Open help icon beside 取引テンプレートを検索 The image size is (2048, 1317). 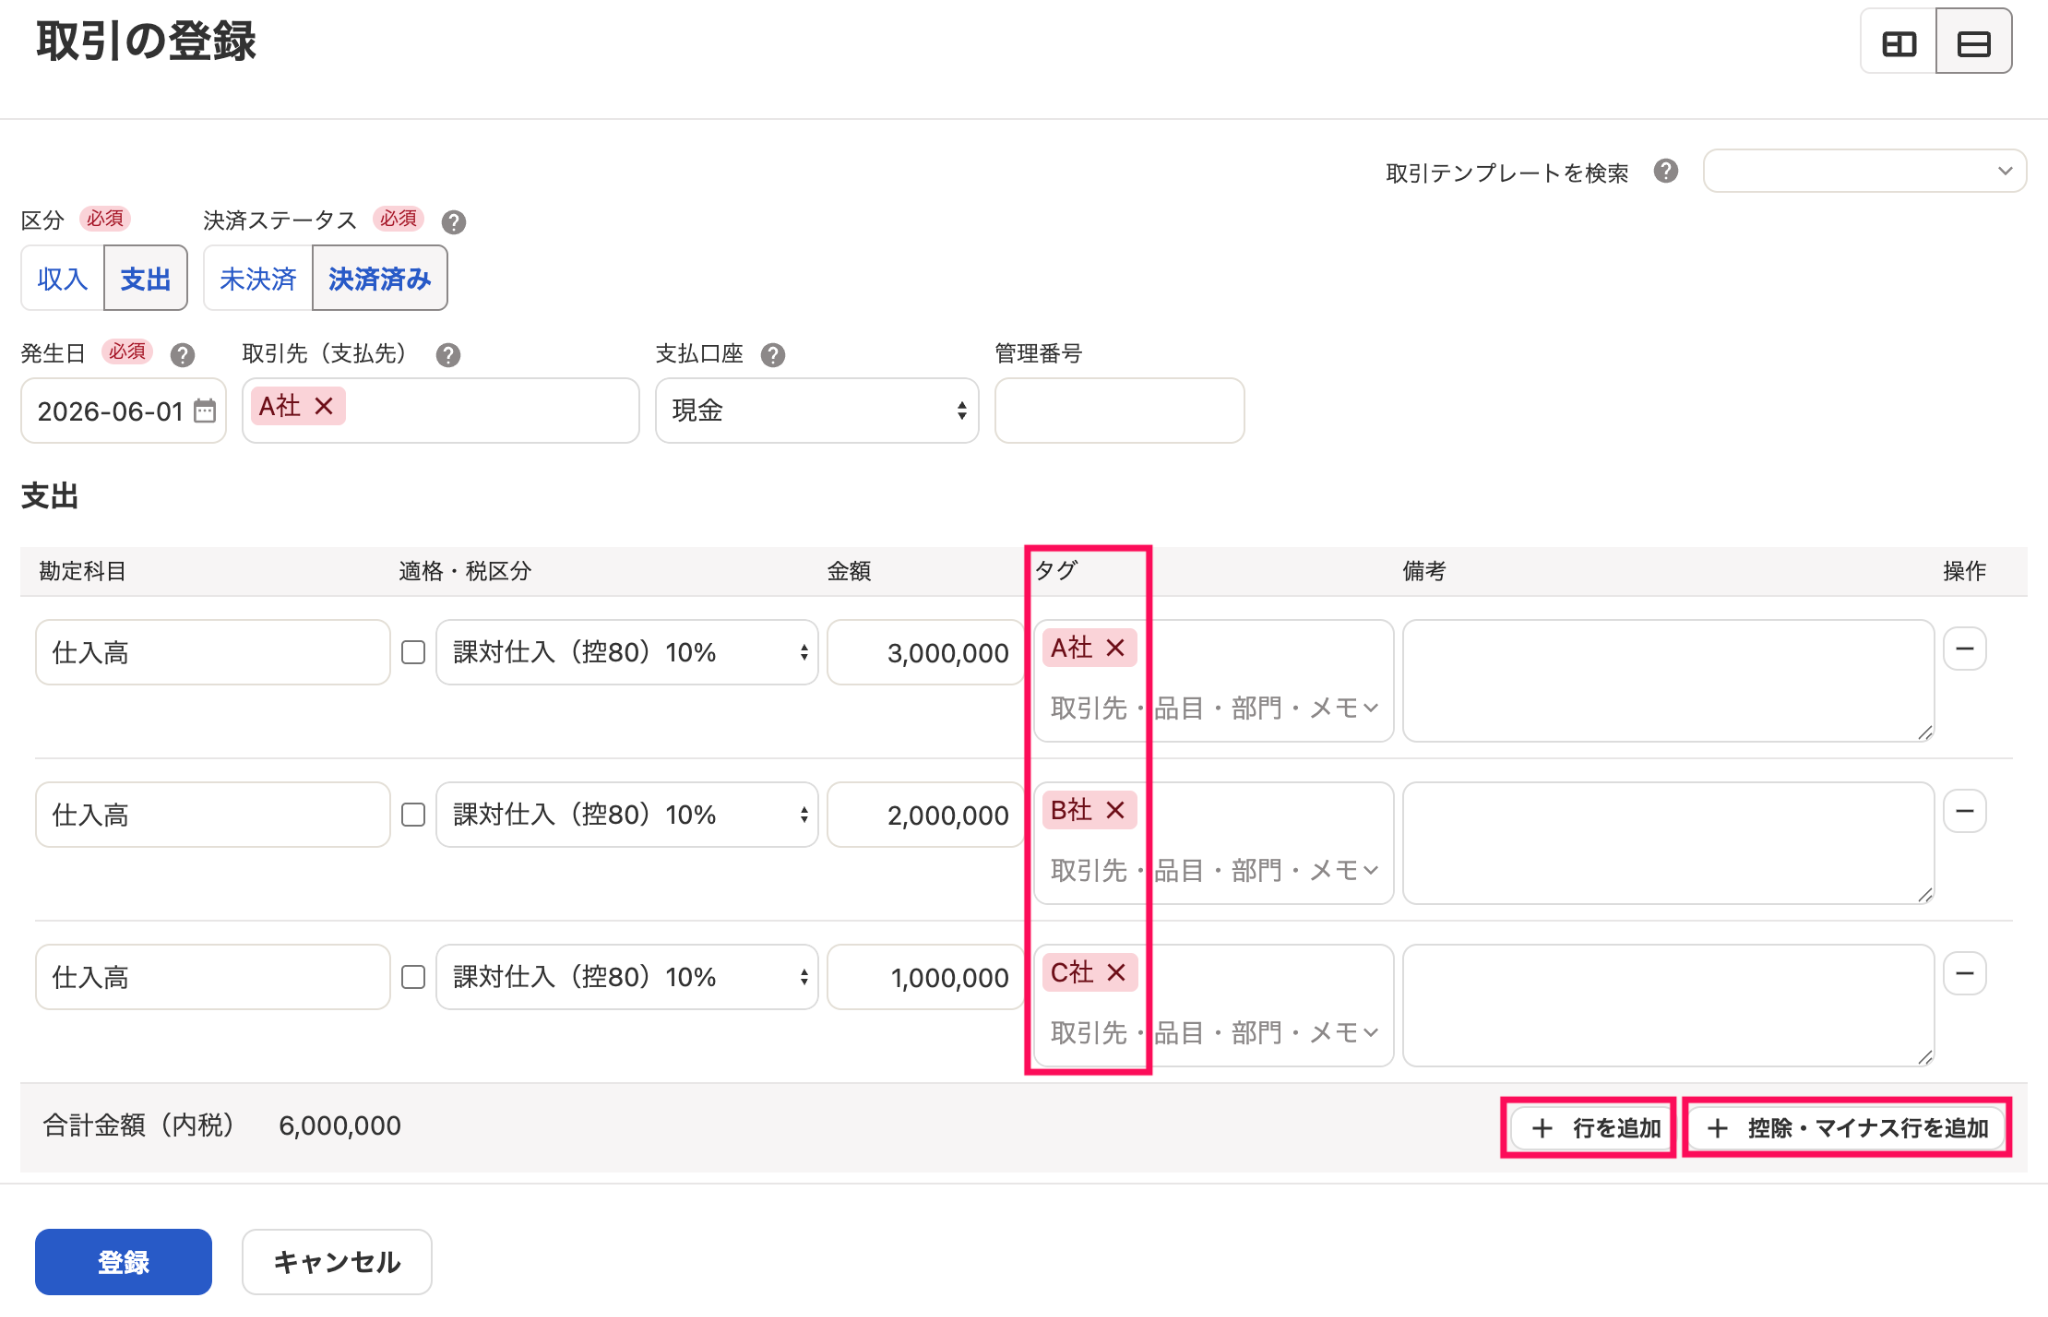tap(1665, 171)
